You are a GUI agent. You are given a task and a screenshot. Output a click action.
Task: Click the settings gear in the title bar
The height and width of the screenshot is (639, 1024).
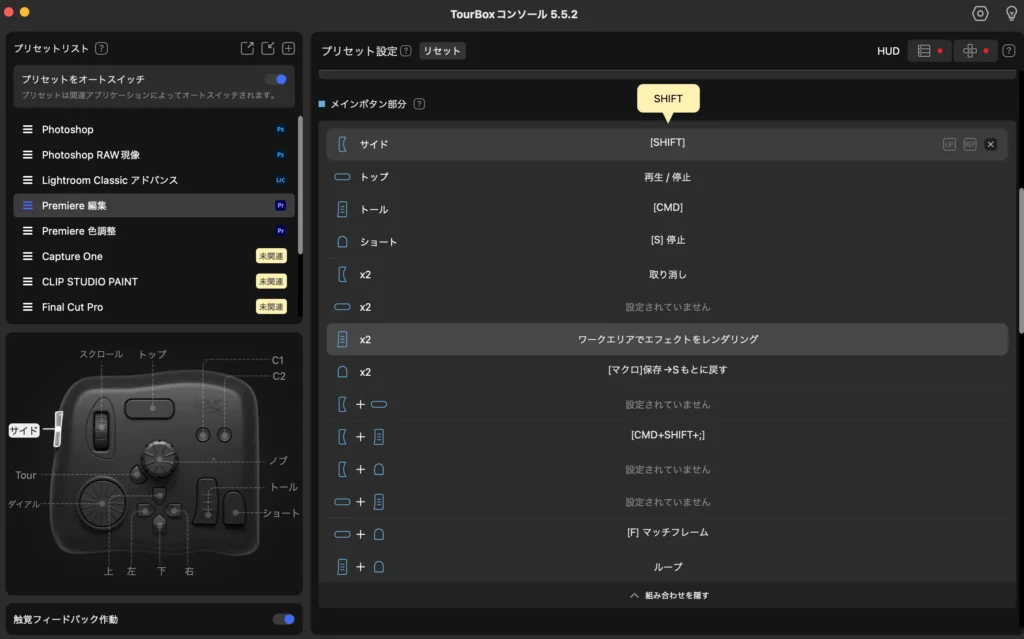click(981, 13)
